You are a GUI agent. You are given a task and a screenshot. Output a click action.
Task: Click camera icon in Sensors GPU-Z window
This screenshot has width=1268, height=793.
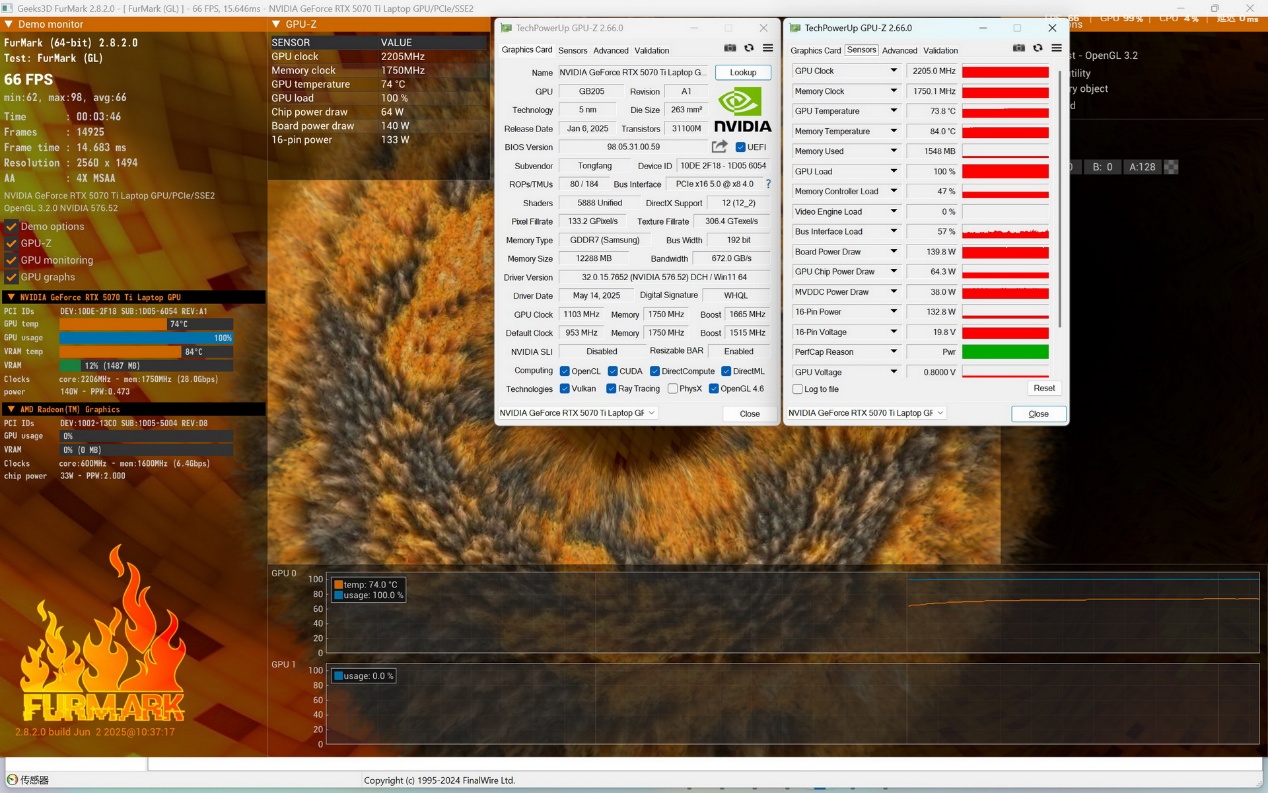[x=1019, y=48]
